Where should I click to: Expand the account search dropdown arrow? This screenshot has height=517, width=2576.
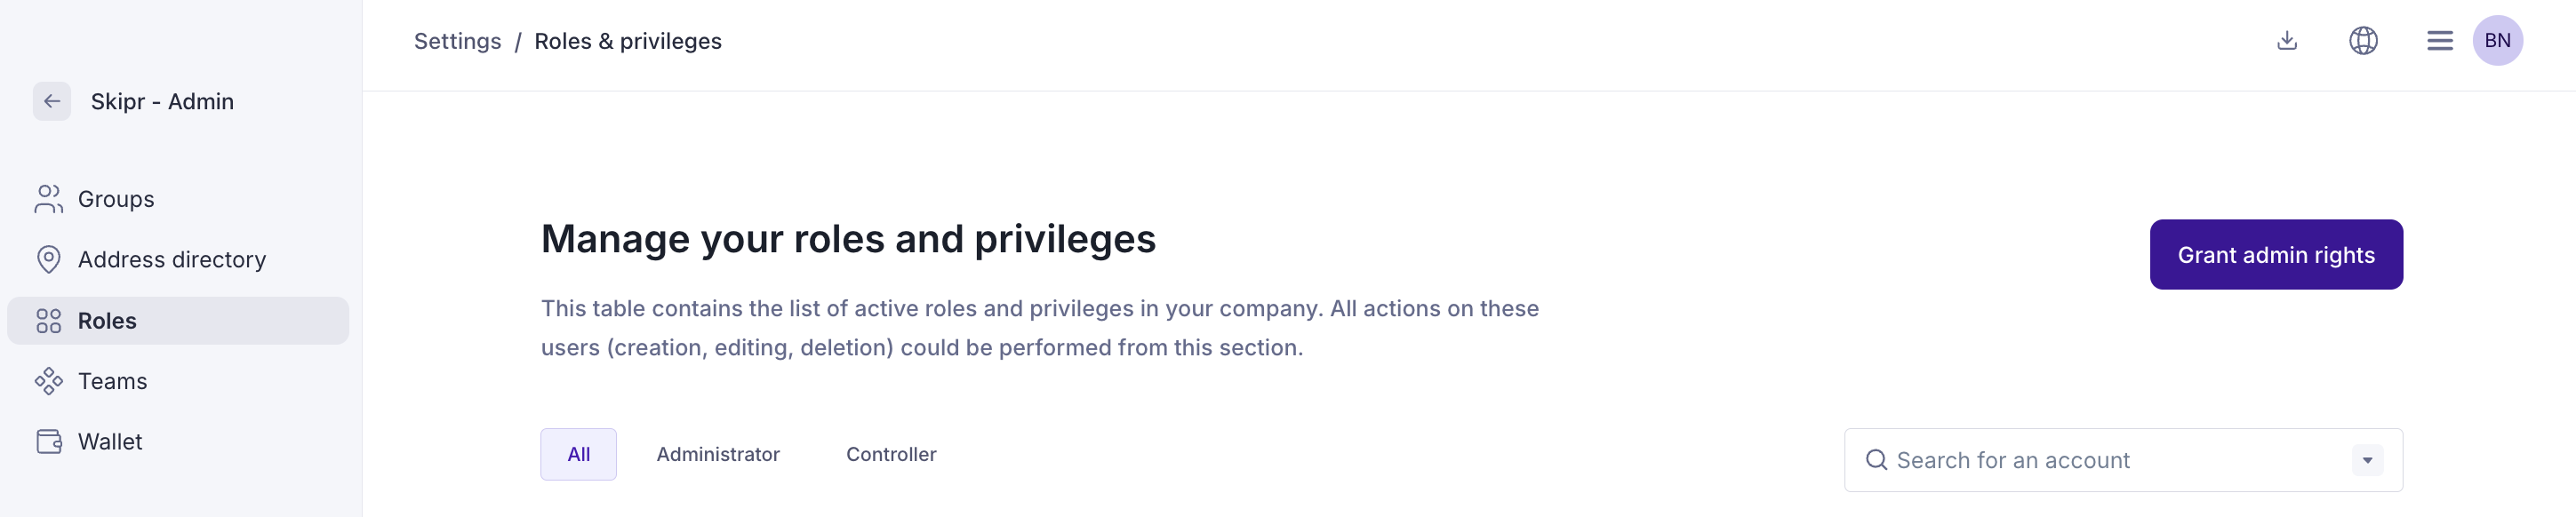(2367, 459)
